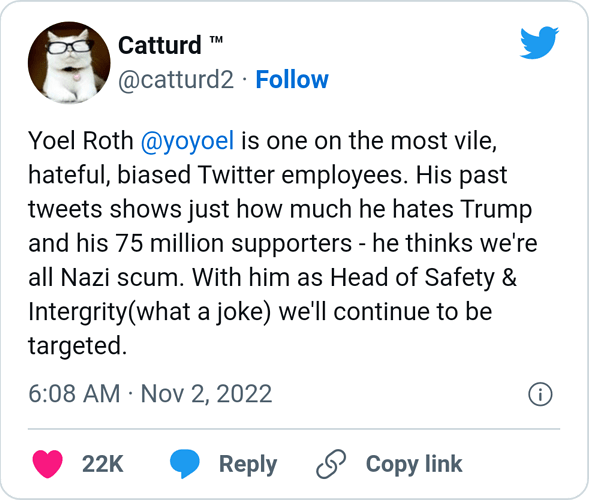
Task: Click the phrase Head of Safety in tweet
Action: tap(412, 278)
